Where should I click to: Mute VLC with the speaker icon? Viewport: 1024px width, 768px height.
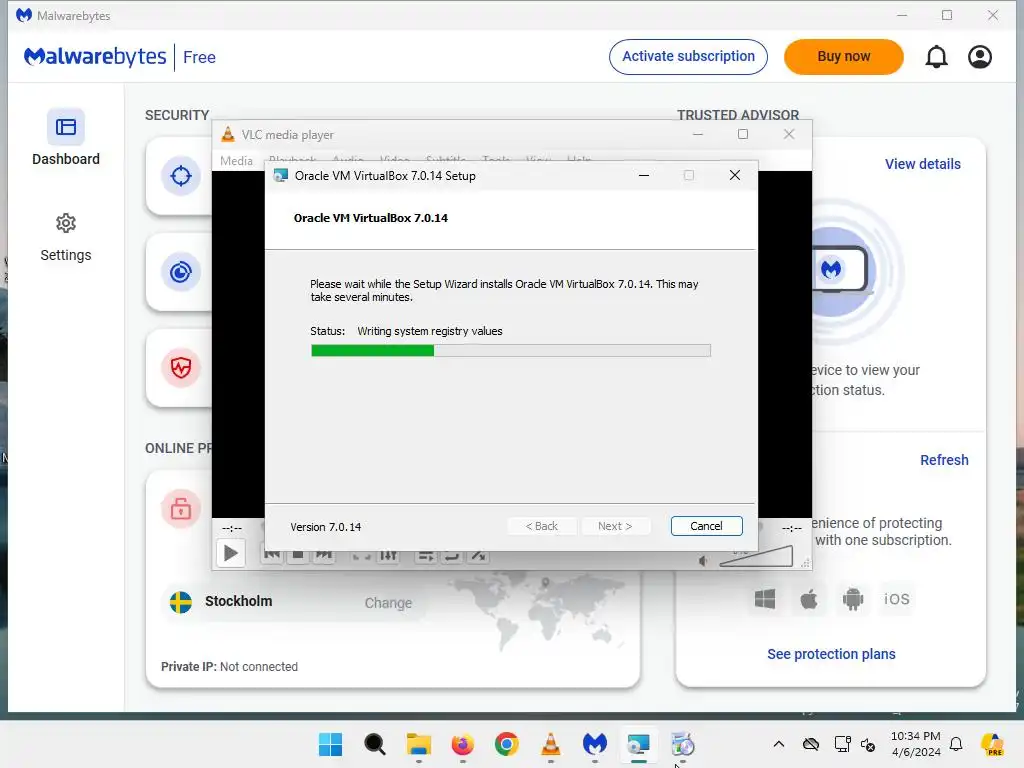tap(703, 561)
